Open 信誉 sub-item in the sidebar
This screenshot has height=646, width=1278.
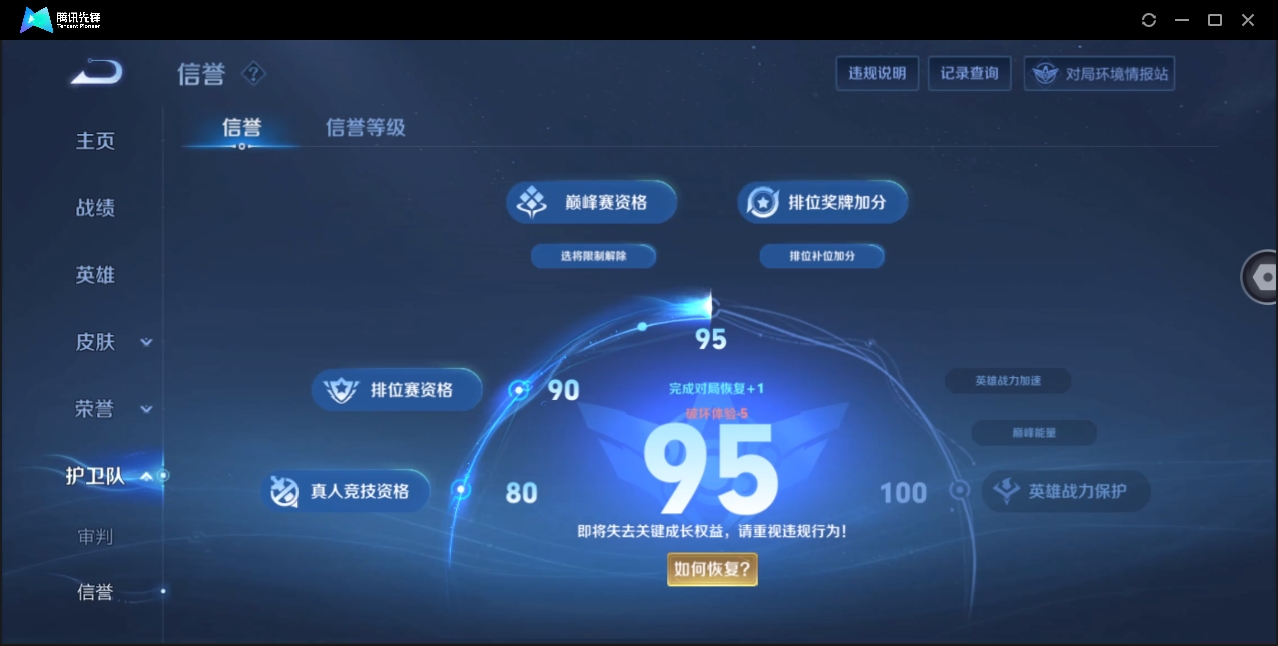coord(95,592)
